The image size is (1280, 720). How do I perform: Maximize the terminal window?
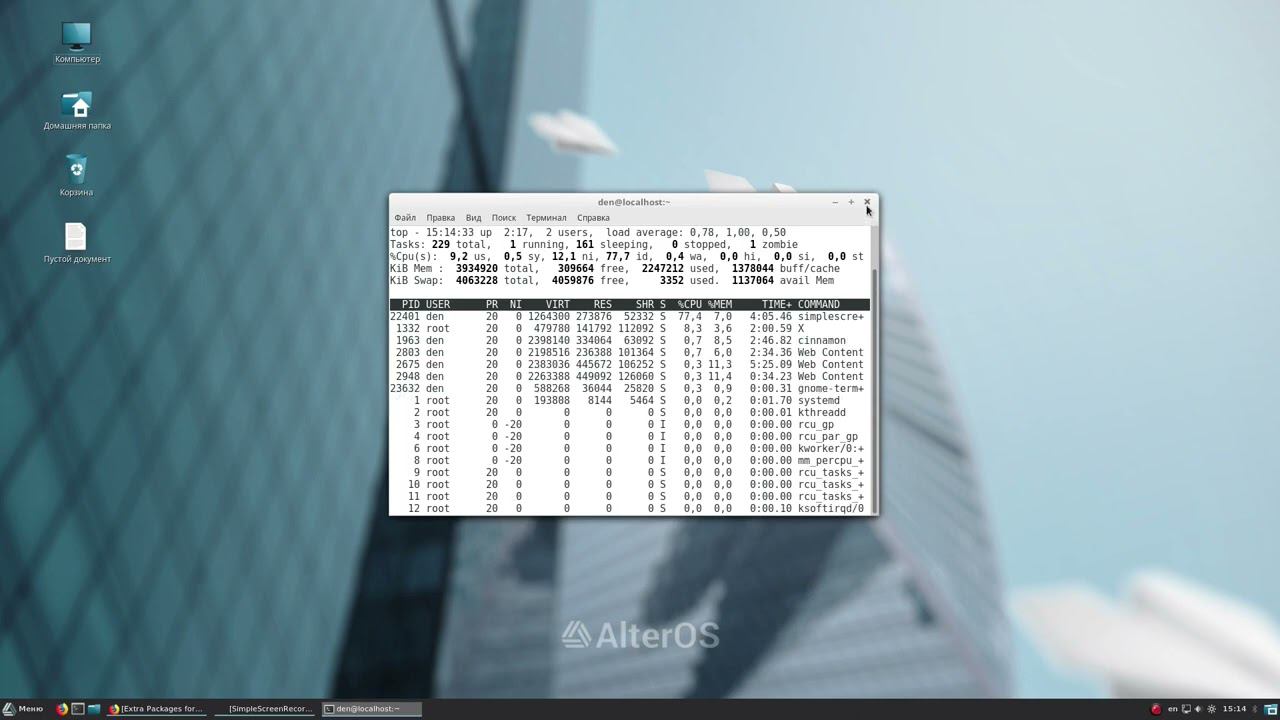pyautogui.click(x=851, y=202)
